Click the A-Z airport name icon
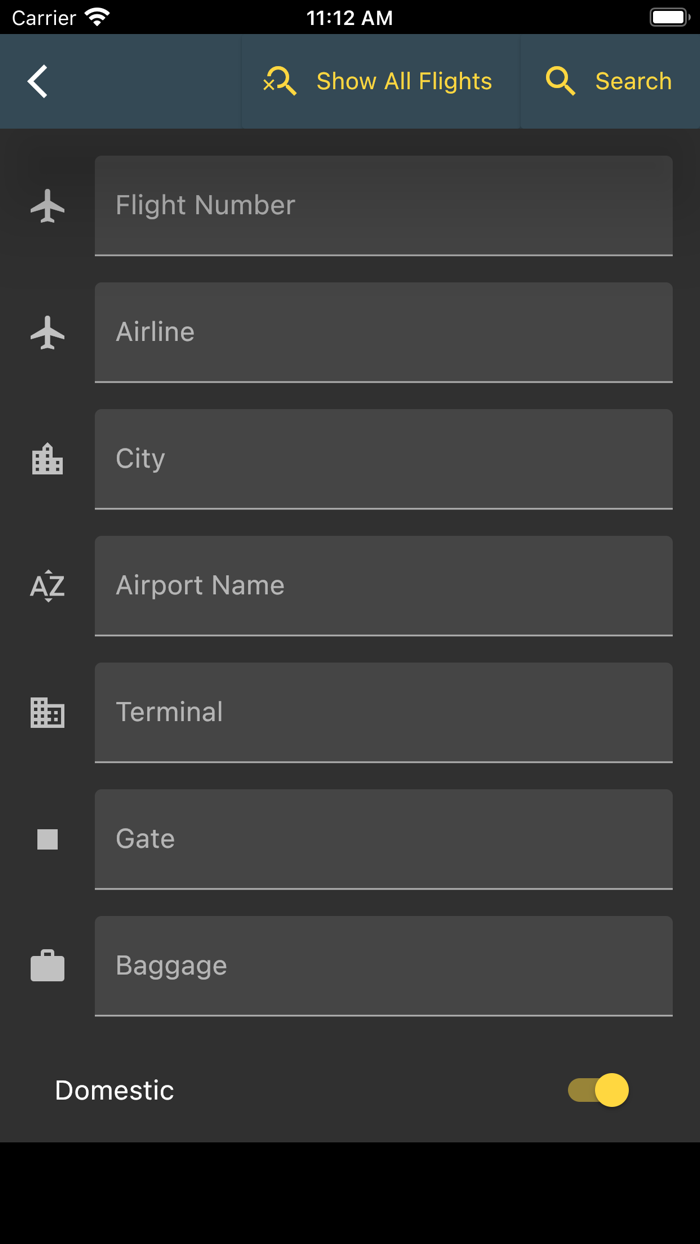The width and height of the screenshot is (700, 1244). (x=46, y=587)
